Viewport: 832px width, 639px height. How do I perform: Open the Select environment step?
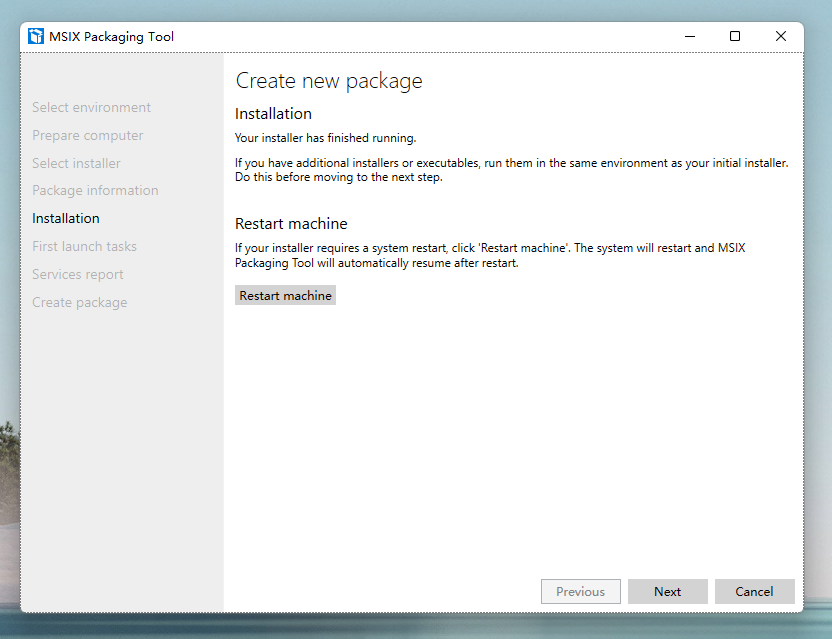tap(91, 107)
